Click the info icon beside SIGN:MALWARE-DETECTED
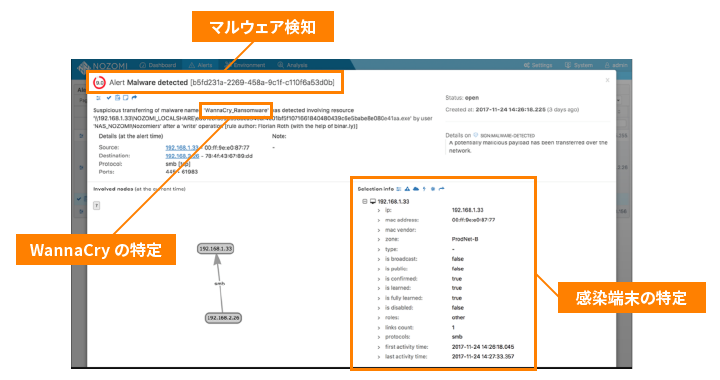 pyautogui.click(x=476, y=135)
